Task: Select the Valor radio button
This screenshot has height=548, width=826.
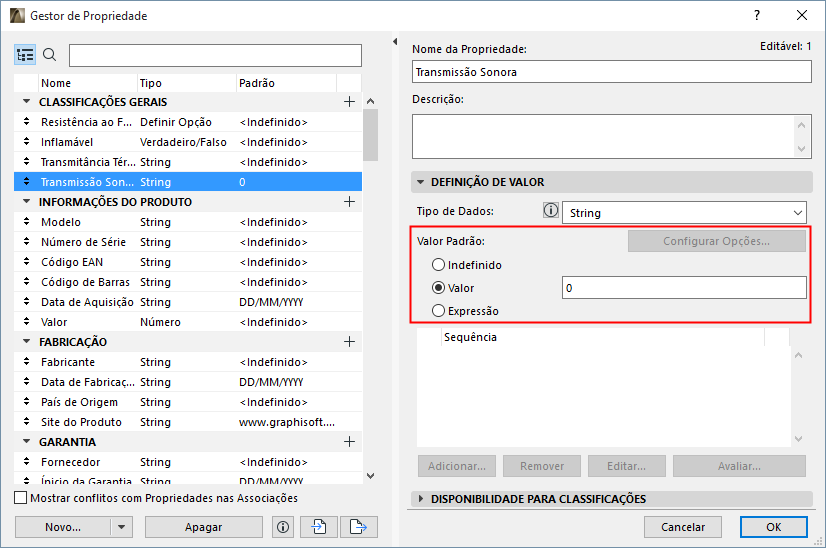Action: 438,288
